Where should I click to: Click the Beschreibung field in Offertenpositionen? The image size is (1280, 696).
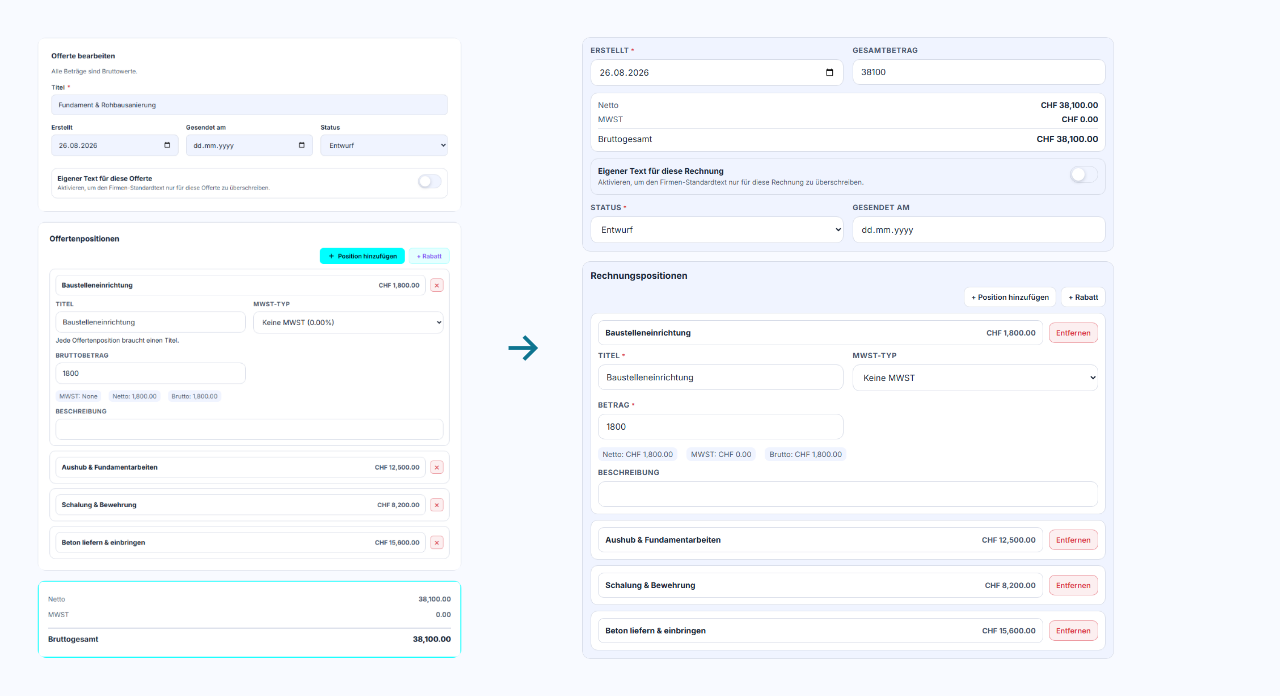250,429
